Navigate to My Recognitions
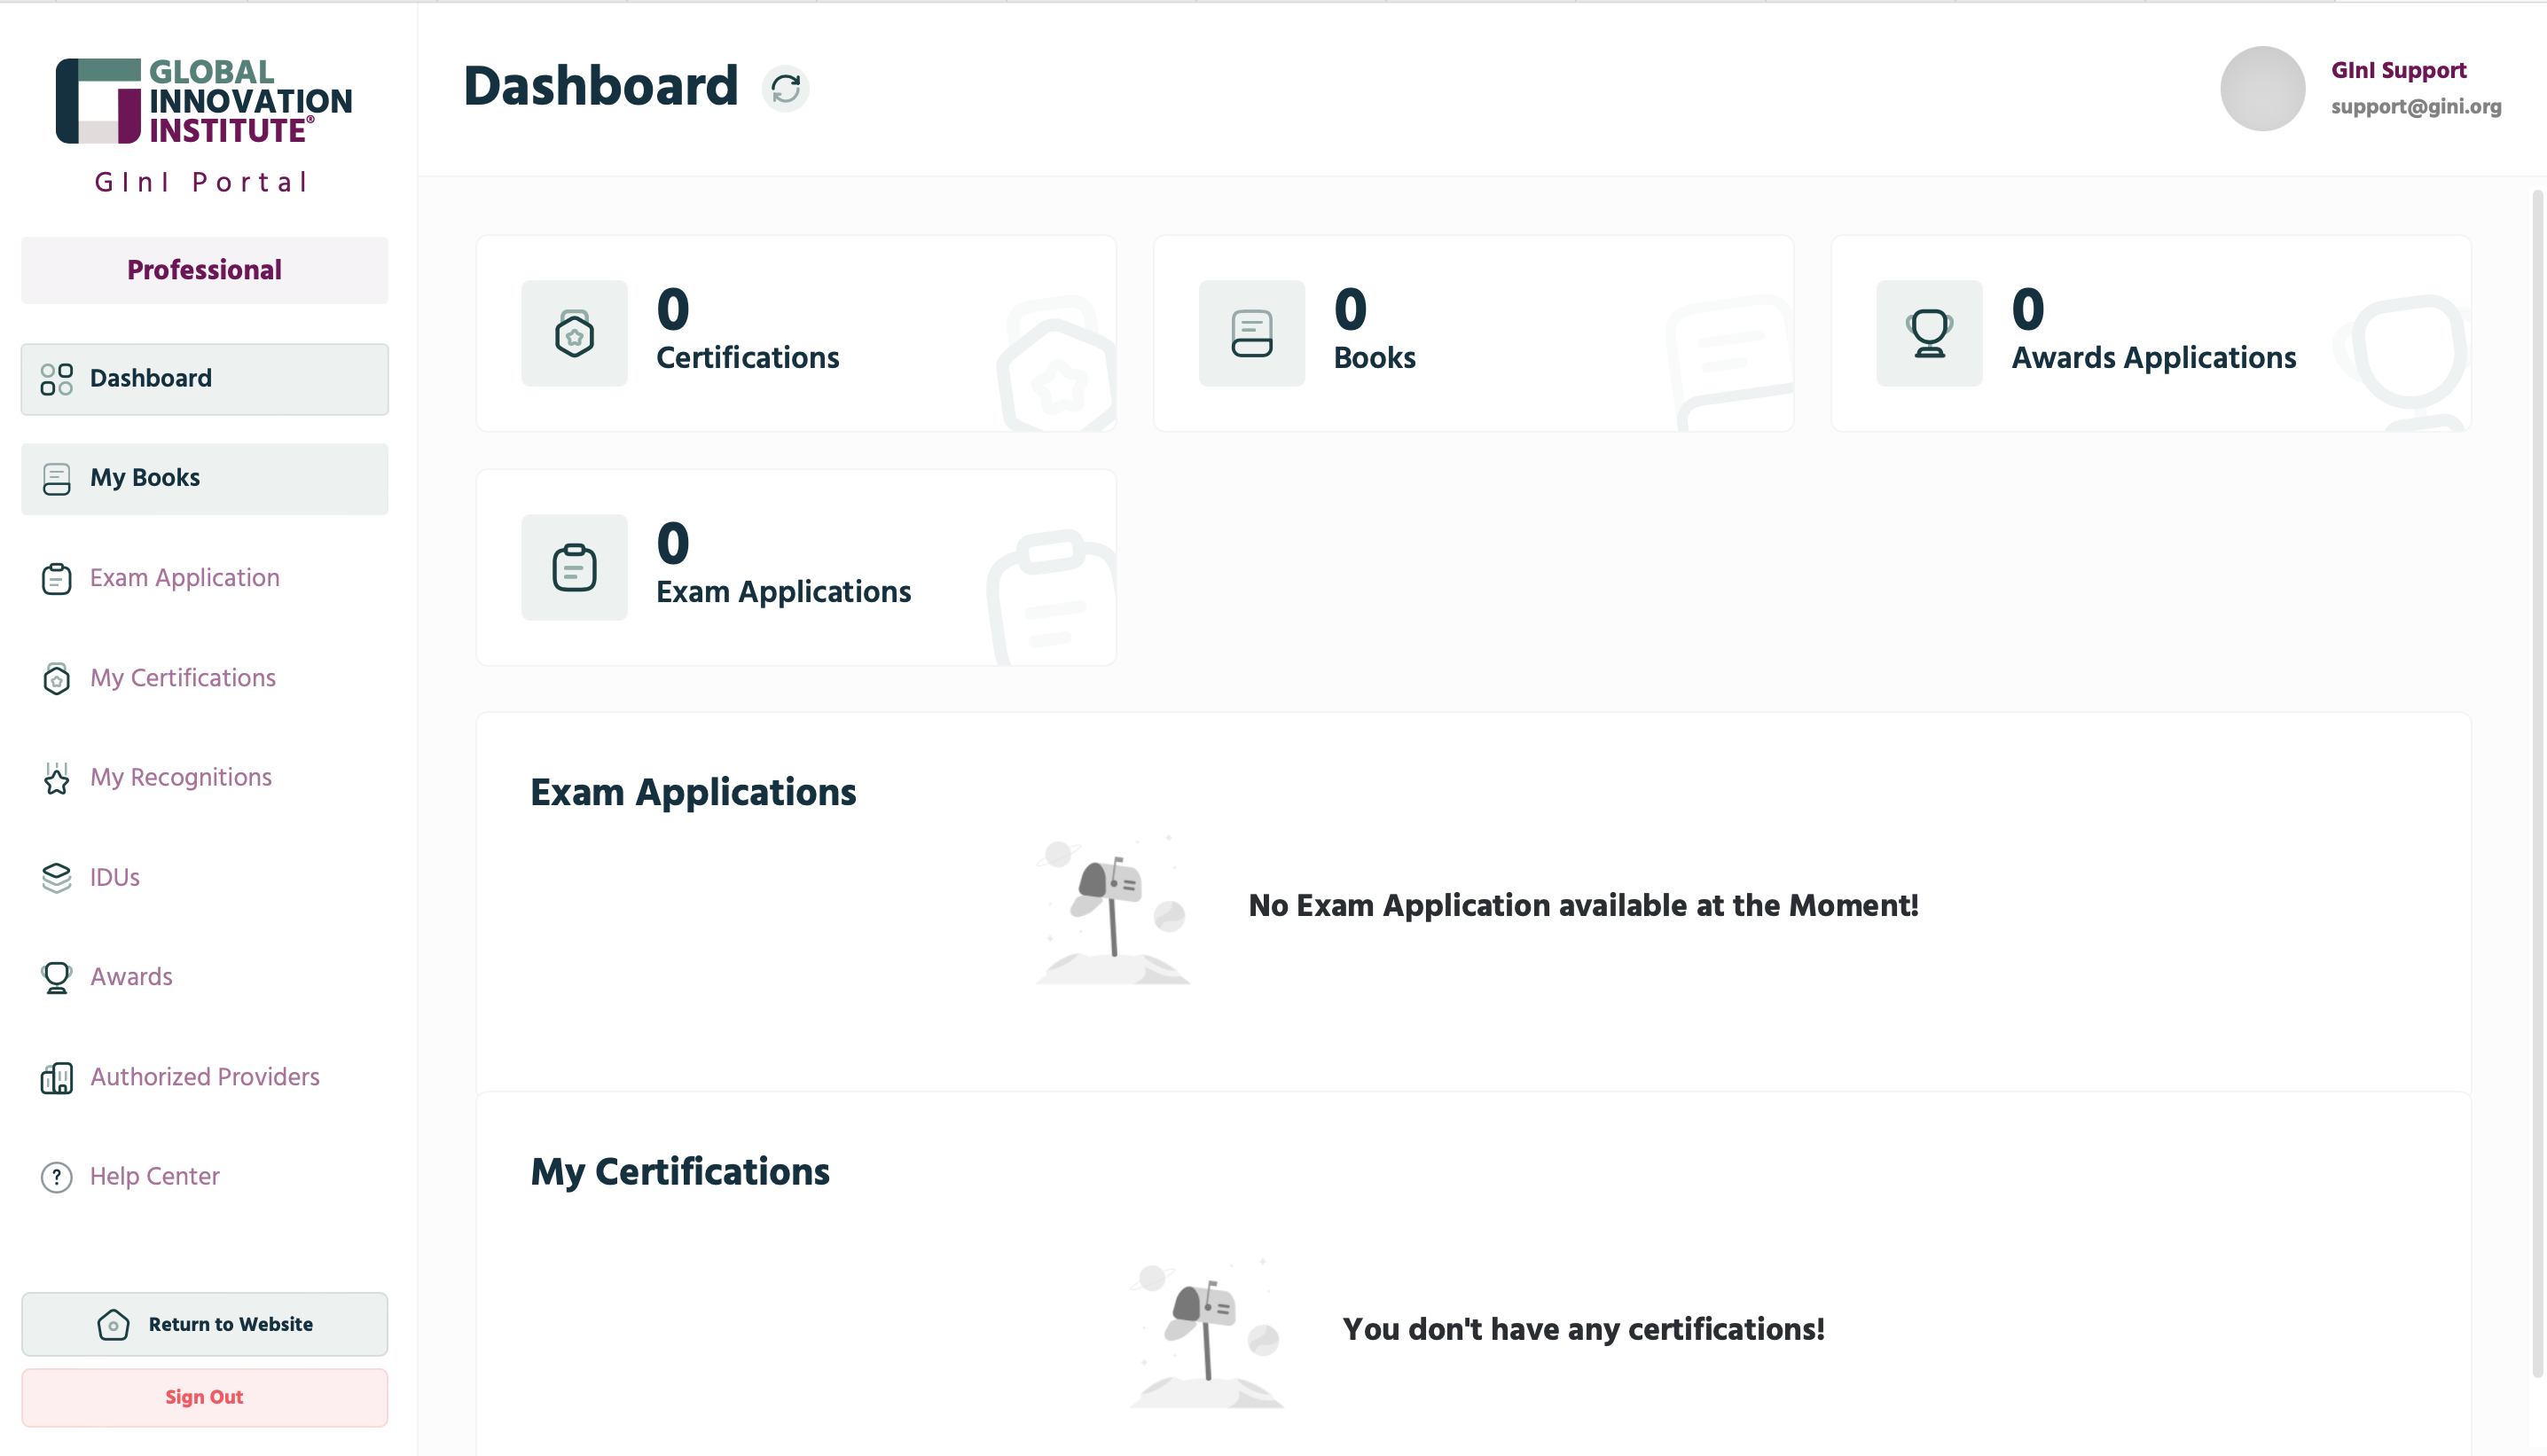 205,778
